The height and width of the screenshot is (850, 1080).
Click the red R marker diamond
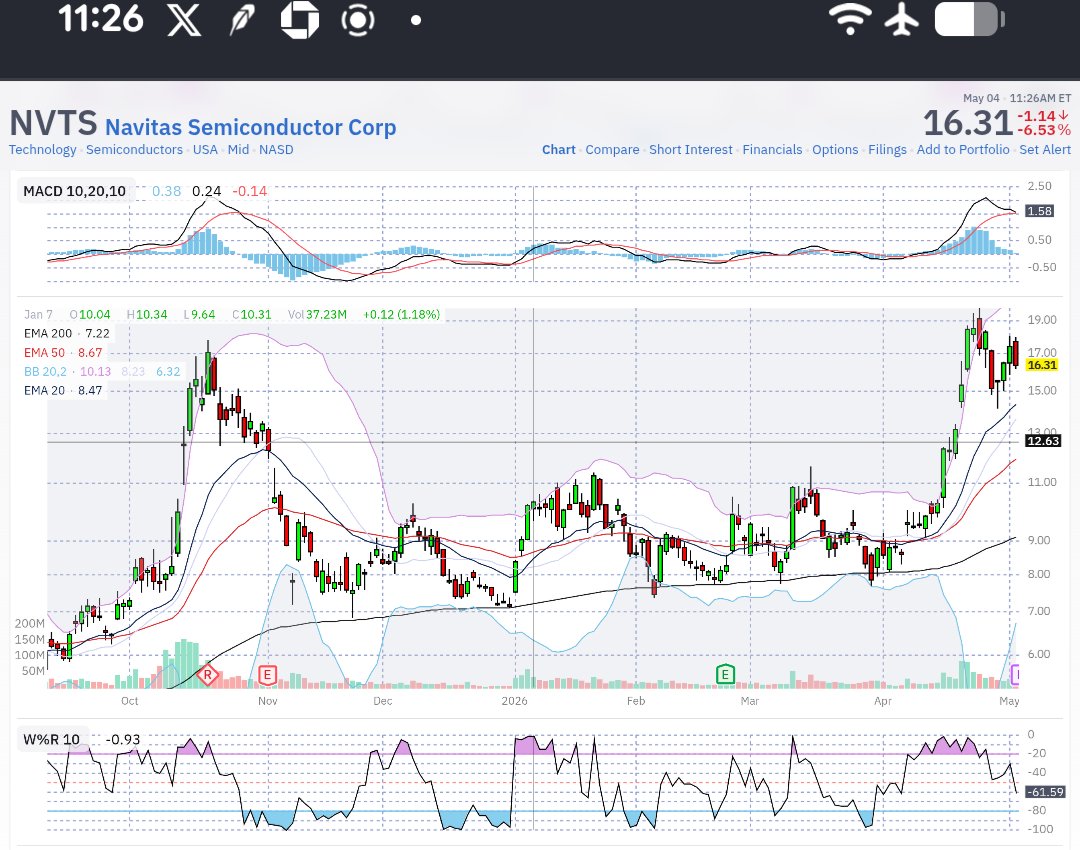click(207, 674)
